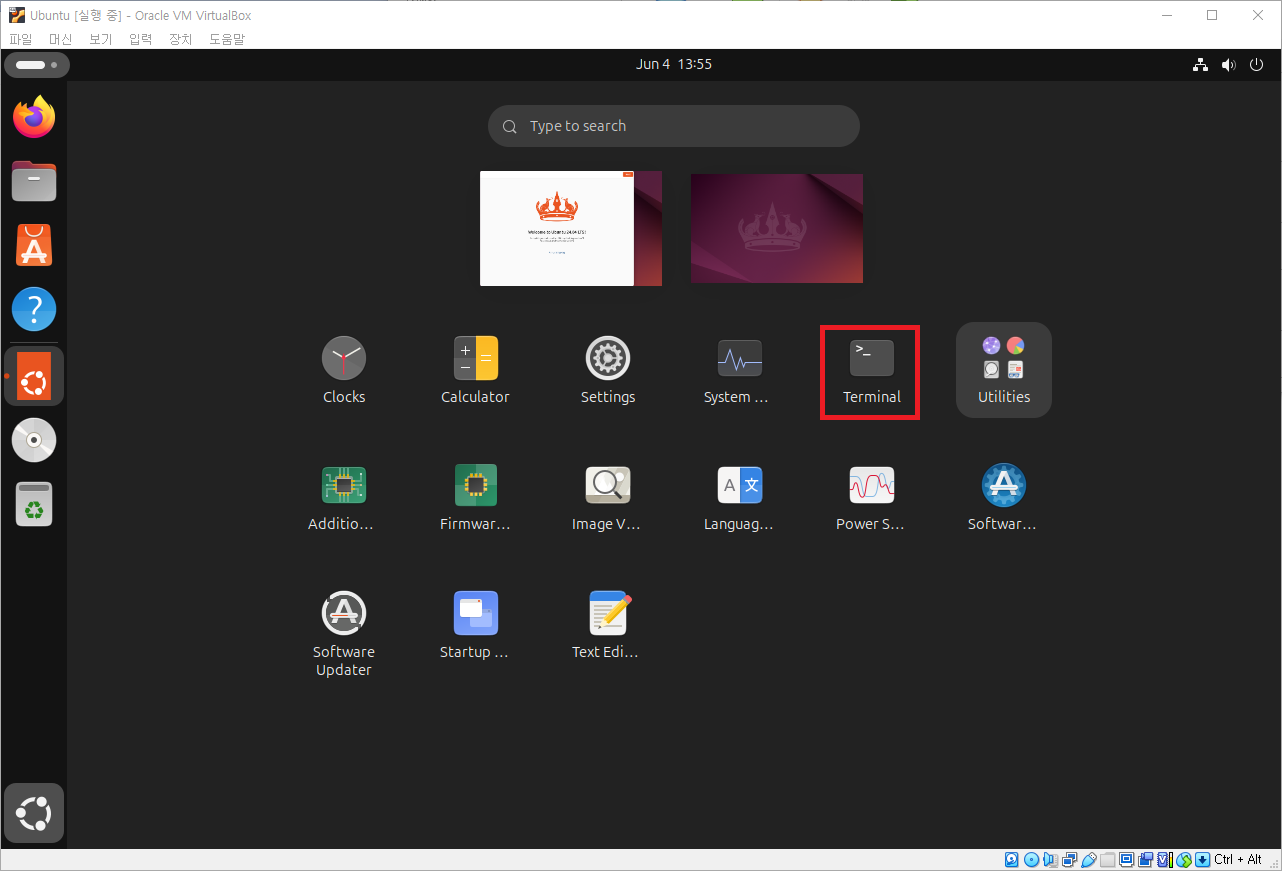
Task: Click the Activities workspace pill
Action: [x=36, y=64]
